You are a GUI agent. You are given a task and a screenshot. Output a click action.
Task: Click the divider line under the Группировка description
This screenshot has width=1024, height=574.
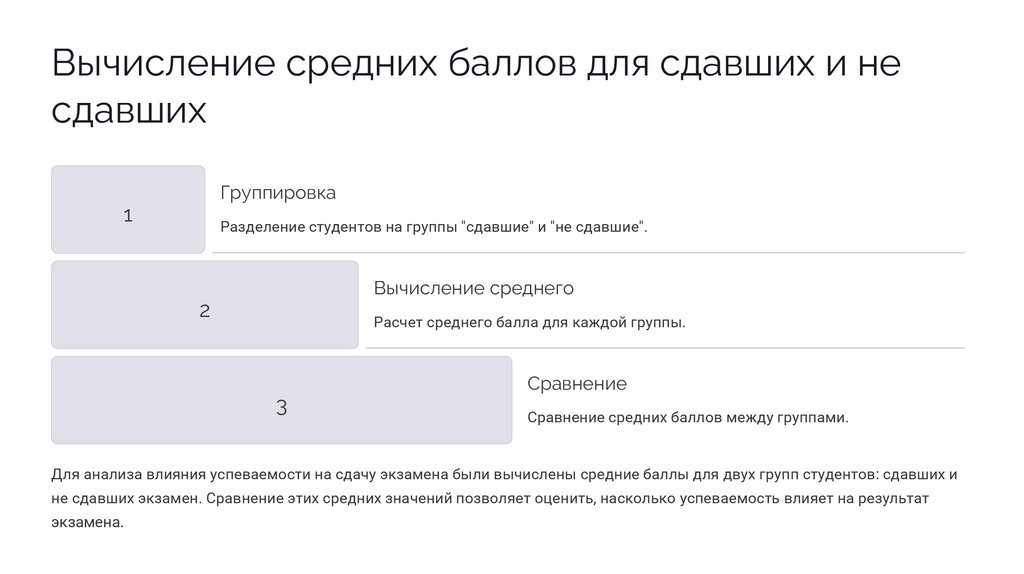[588, 253]
